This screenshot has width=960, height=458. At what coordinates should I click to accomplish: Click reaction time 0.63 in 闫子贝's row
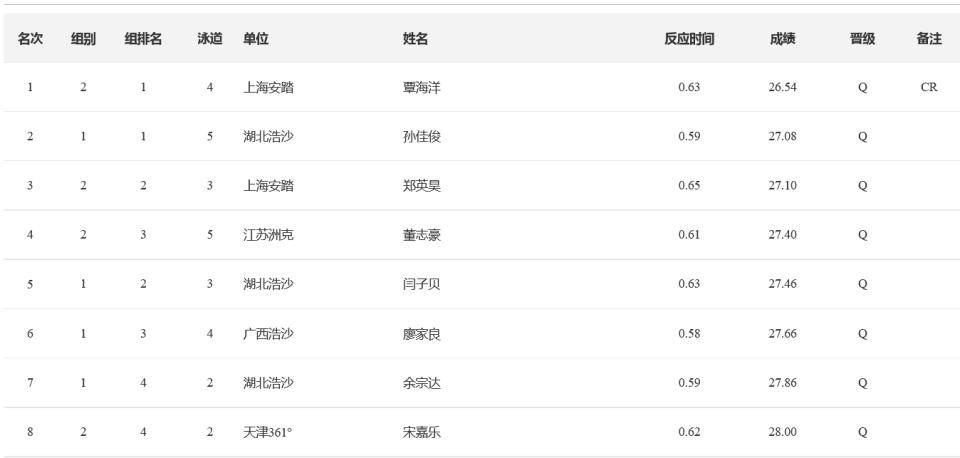pyautogui.click(x=689, y=284)
